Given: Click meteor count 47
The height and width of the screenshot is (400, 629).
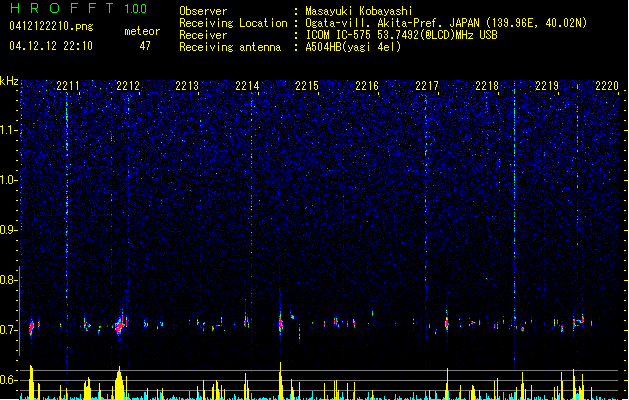Looking at the screenshot, I should click(145, 46).
